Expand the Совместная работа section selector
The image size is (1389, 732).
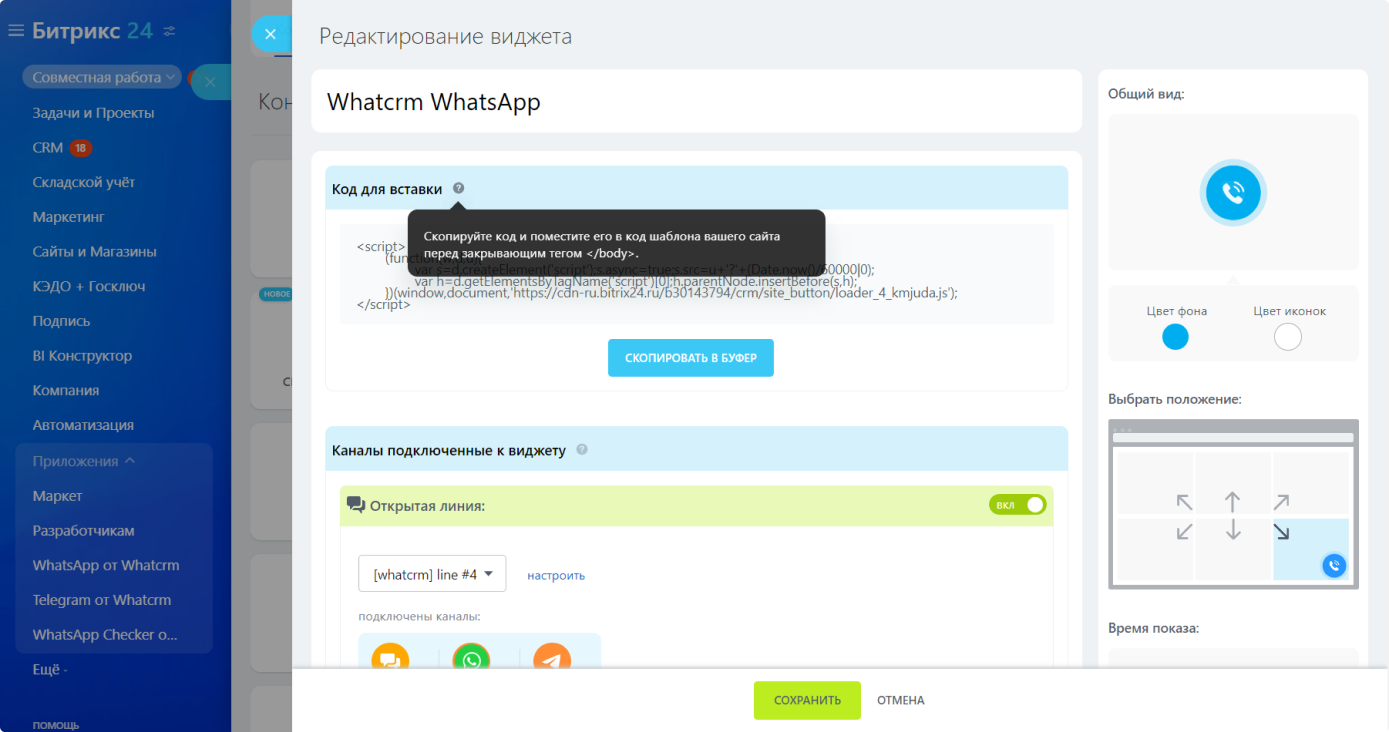click(102, 77)
